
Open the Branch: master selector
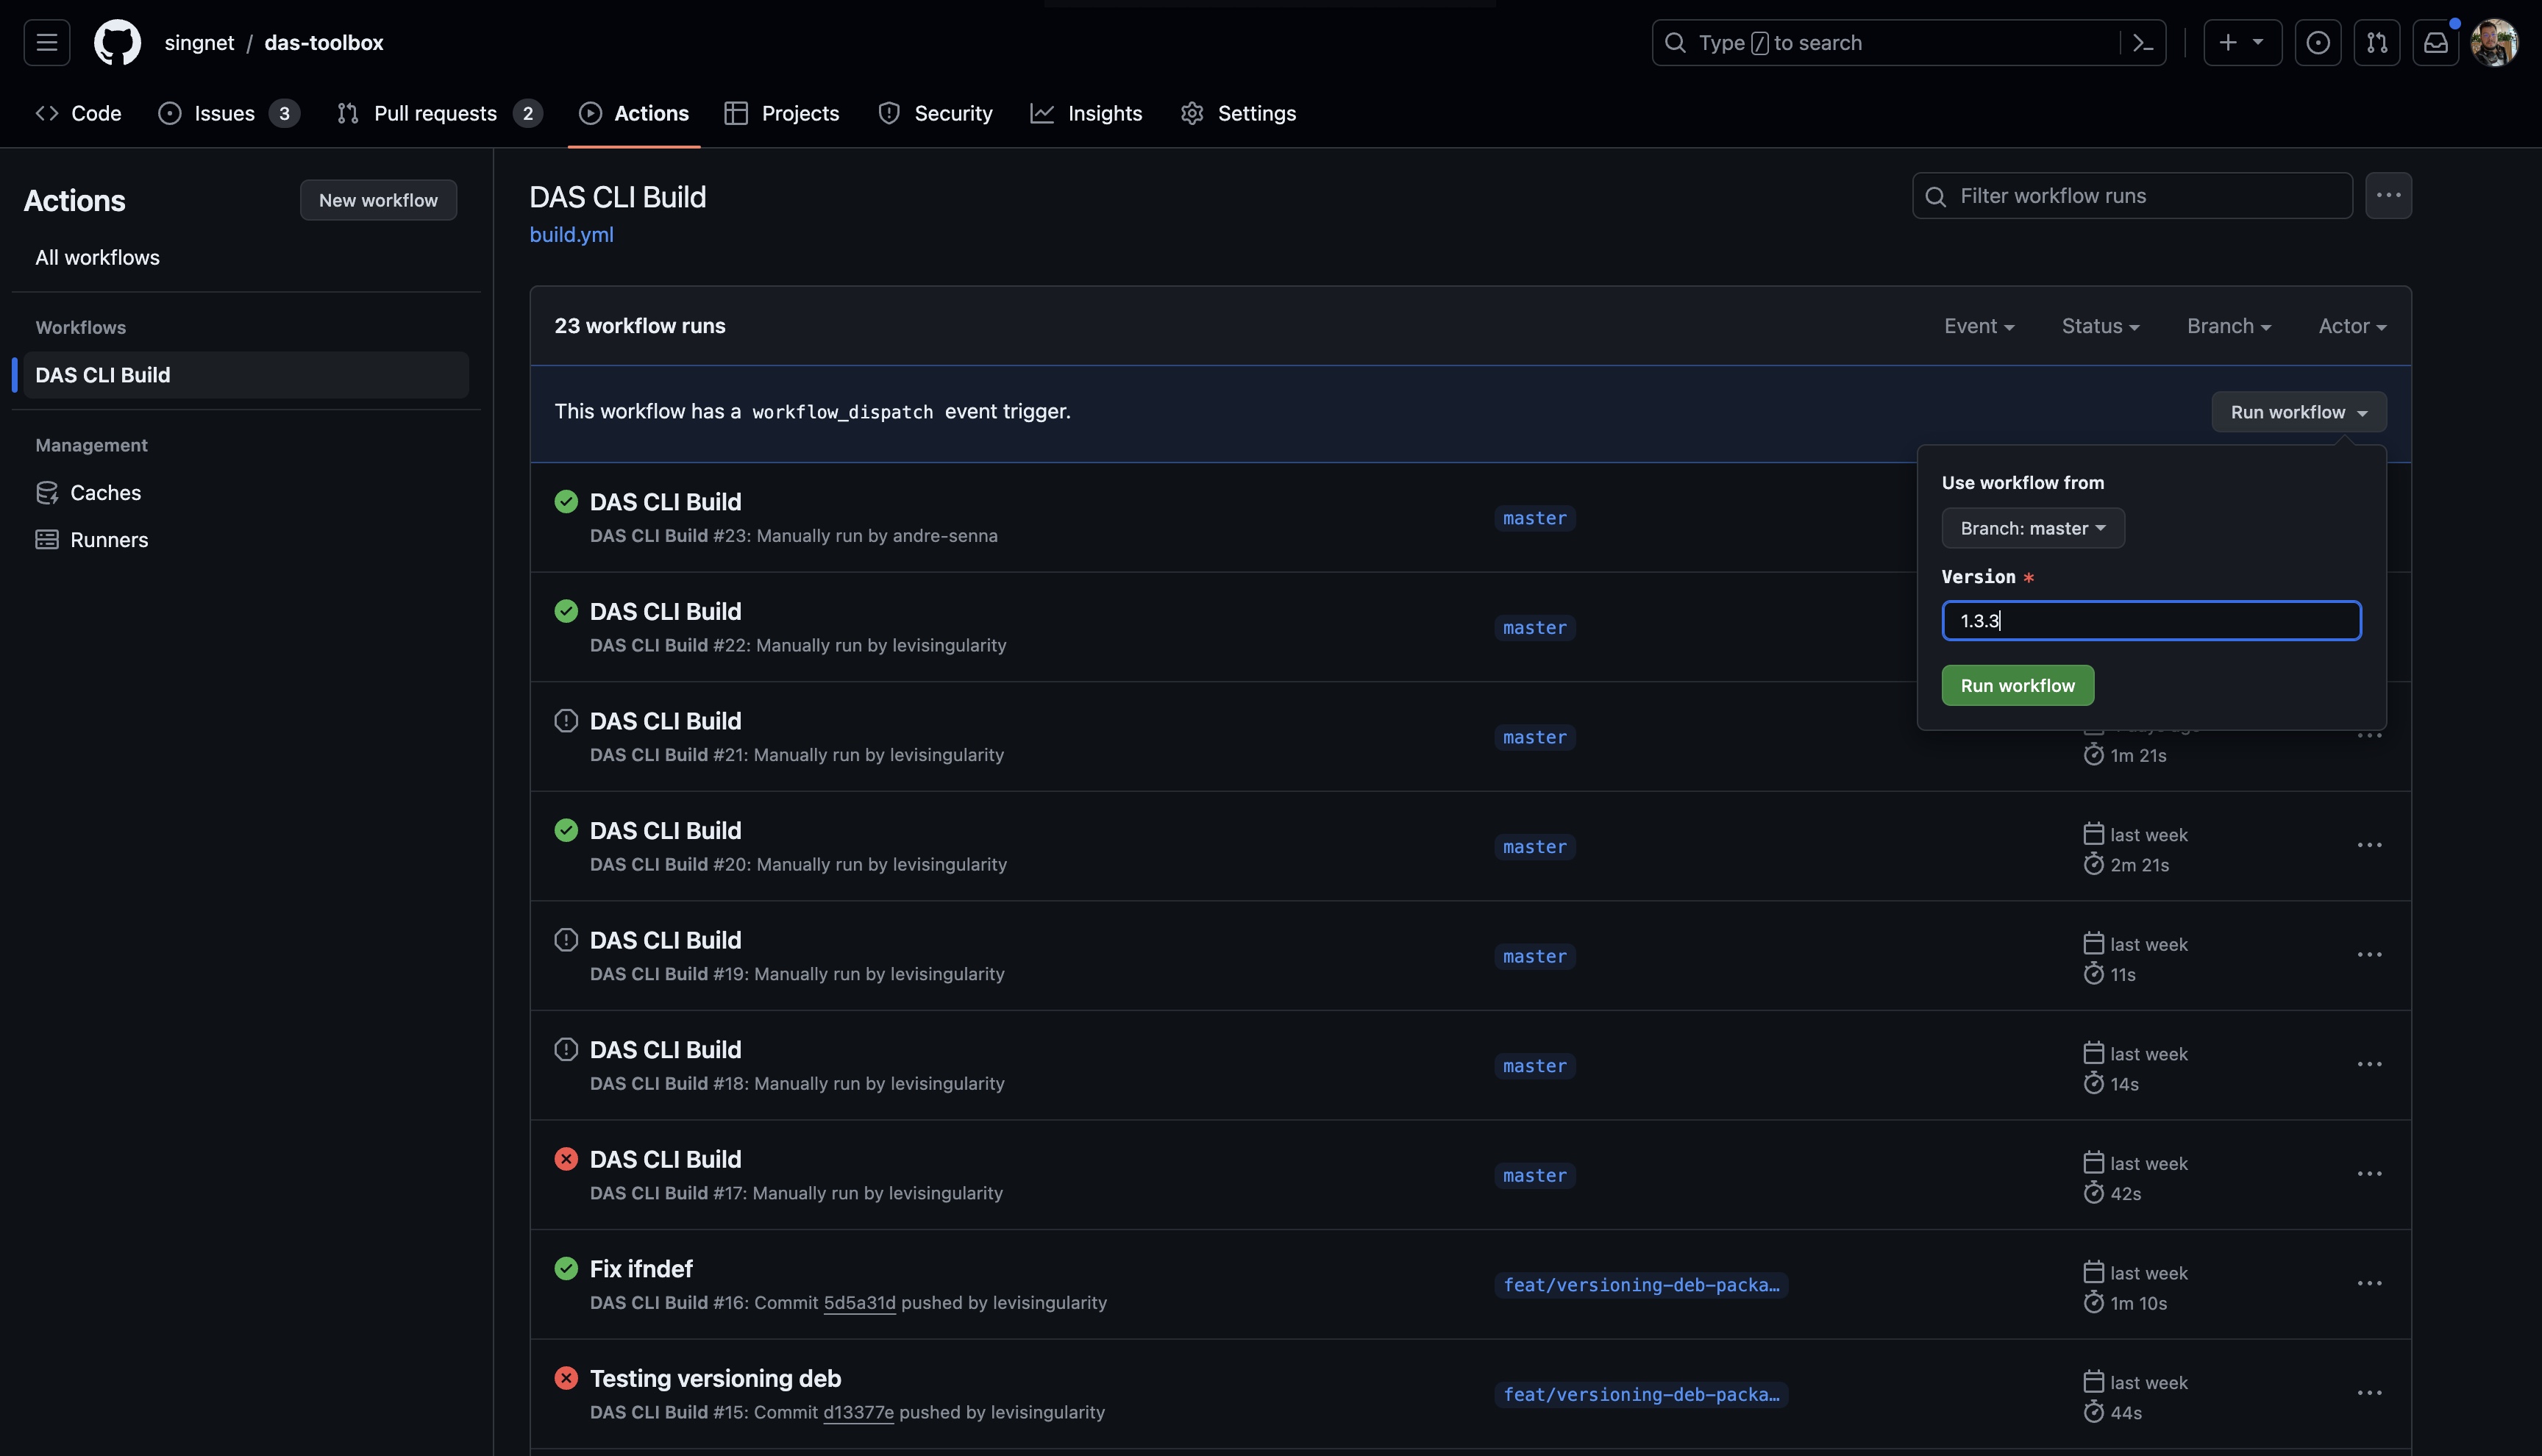point(2033,529)
